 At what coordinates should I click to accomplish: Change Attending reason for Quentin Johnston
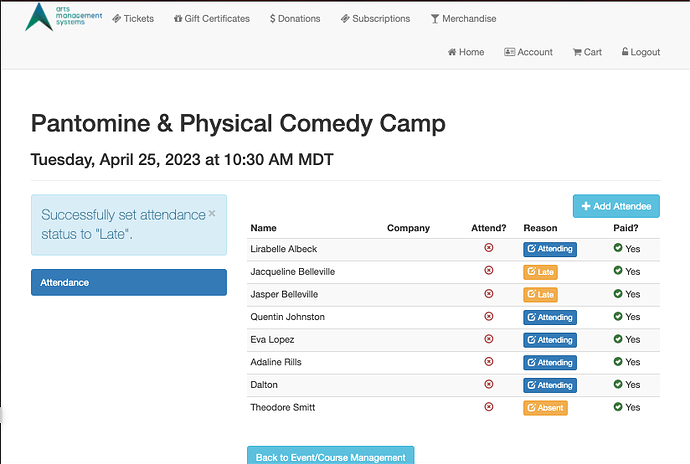click(x=550, y=317)
